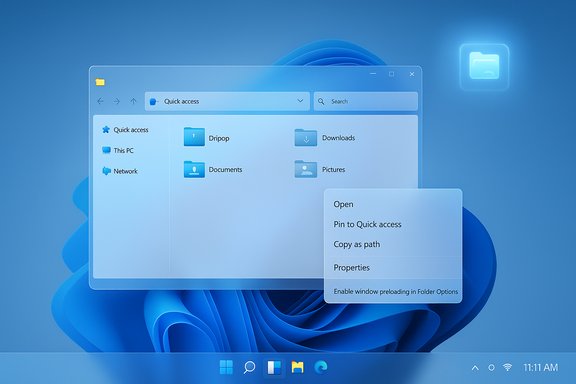Minimize the File Explorer window
Screen dimensions: 576x384
click(373, 74)
